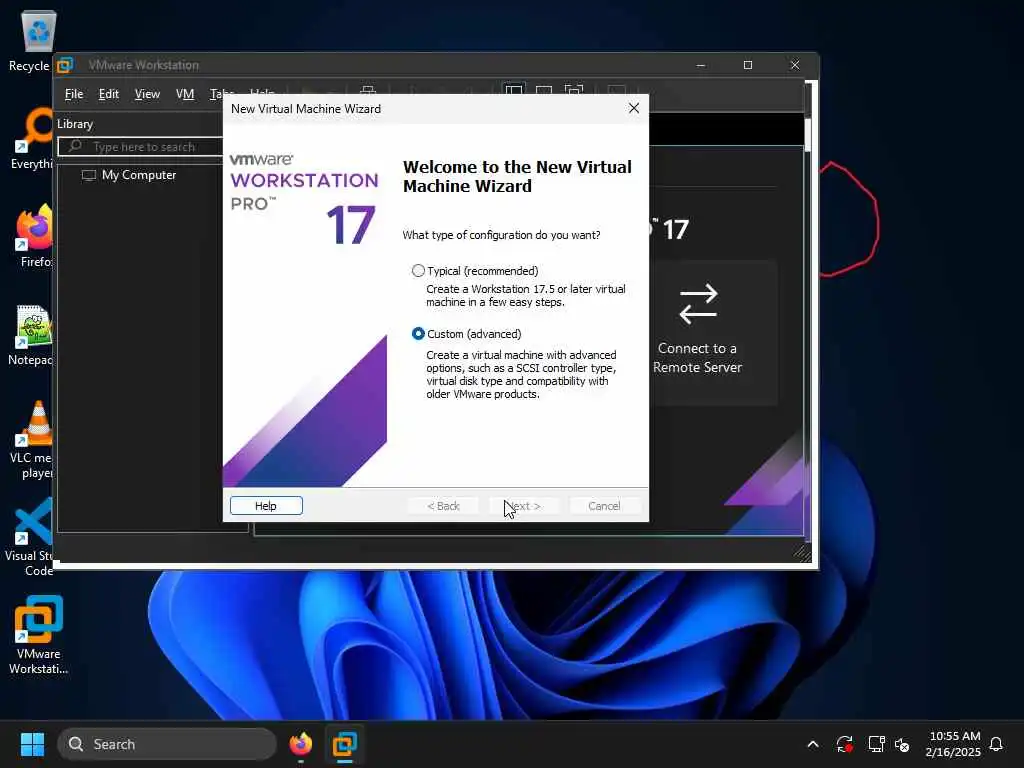Expand the system tray hidden icons chevron
1024x768 pixels.
pos(812,744)
